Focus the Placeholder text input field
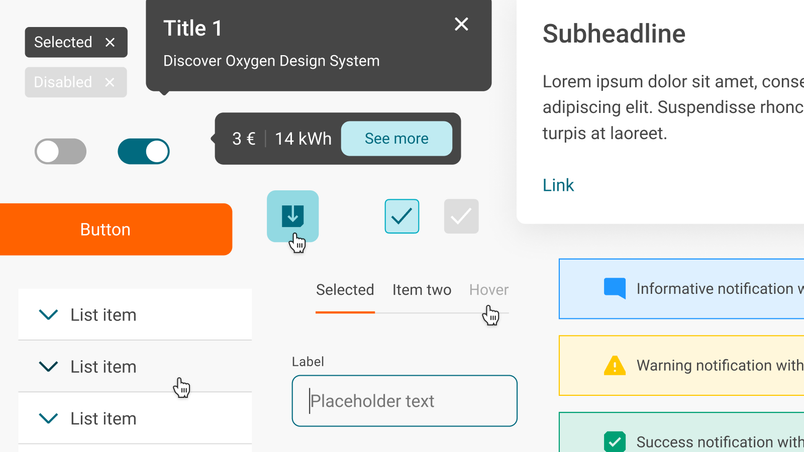Screen dimensions: 804x452 point(405,401)
